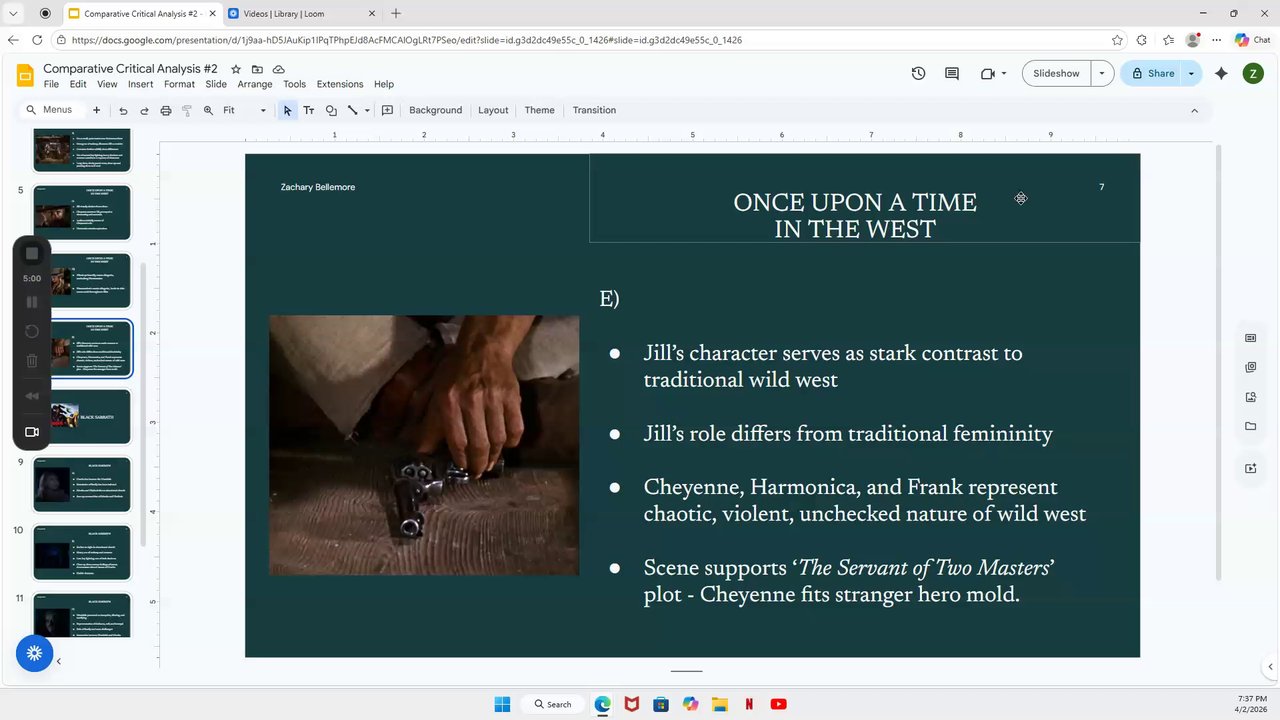Image resolution: width=1280 pixels, height=720 pixels.
Task: Click the New slide plus button
Action: pyautogui.click(x=96, y=110)
